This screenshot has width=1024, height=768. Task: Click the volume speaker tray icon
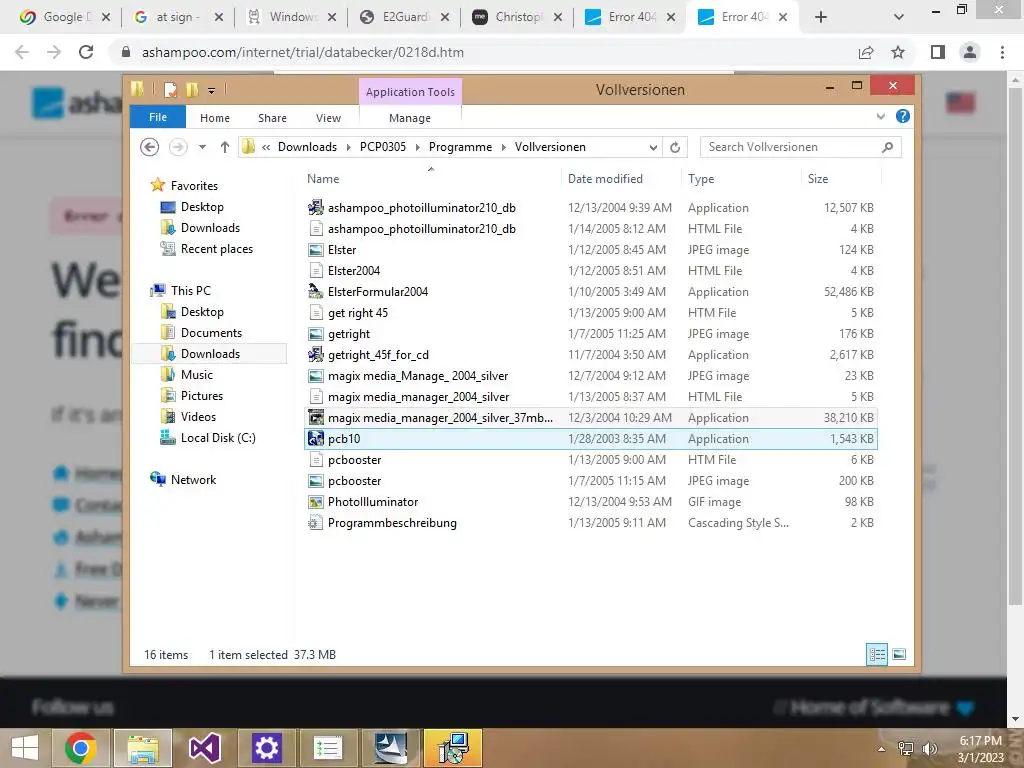(929, 748)
